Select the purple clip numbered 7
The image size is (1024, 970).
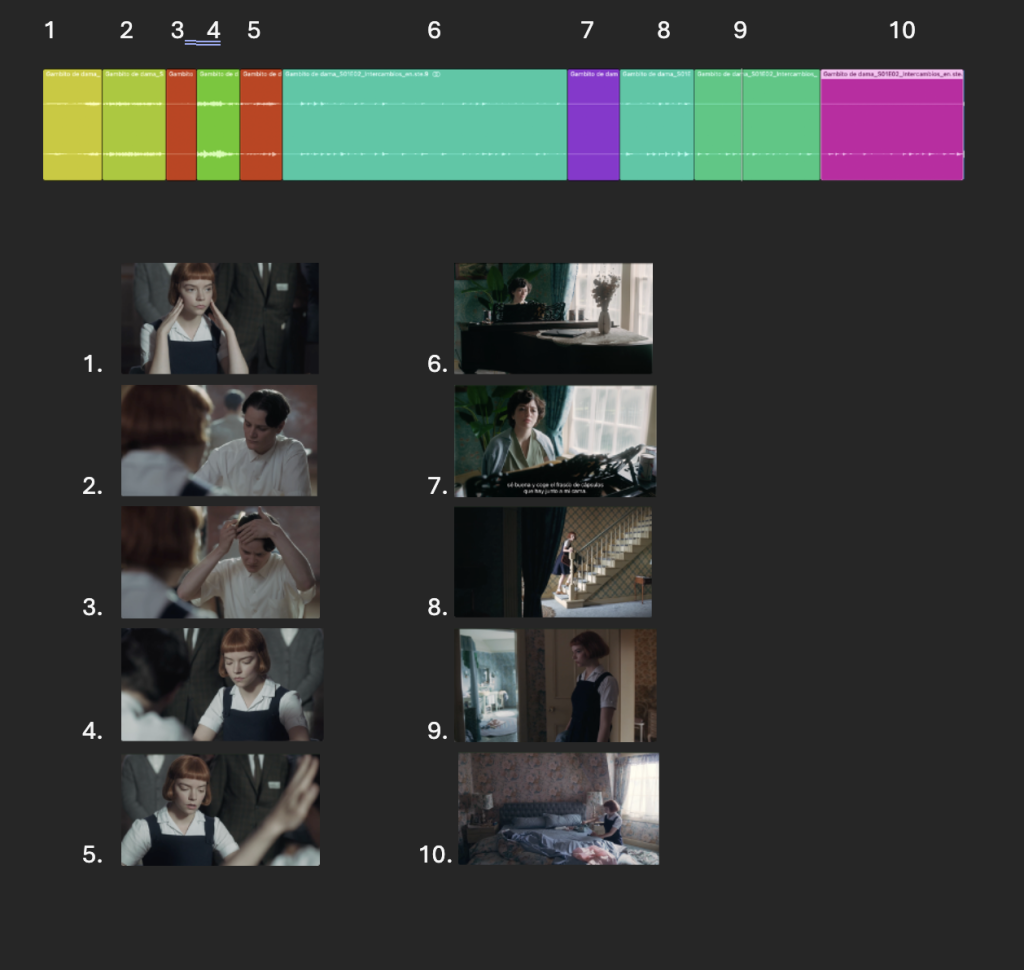tap(594, 124)
